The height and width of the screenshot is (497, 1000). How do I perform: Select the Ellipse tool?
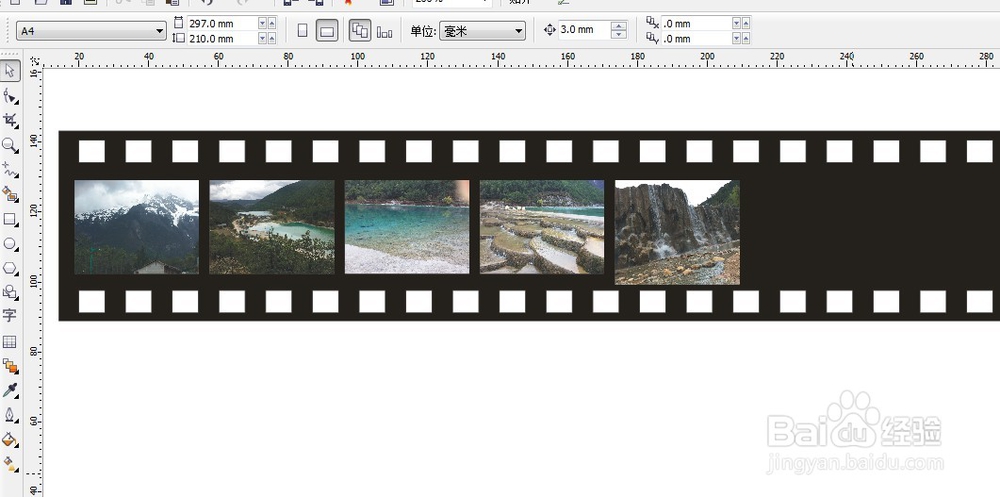[x=10, y=243]
